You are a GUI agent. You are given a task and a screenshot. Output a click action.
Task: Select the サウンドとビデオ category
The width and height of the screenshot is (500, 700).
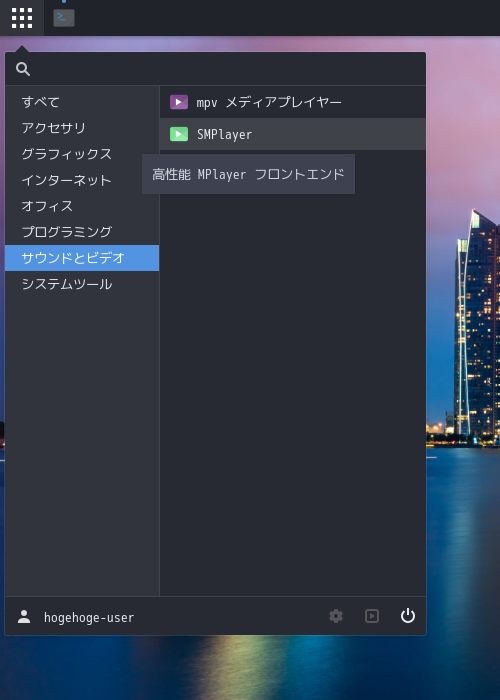(x=82, y=258)
